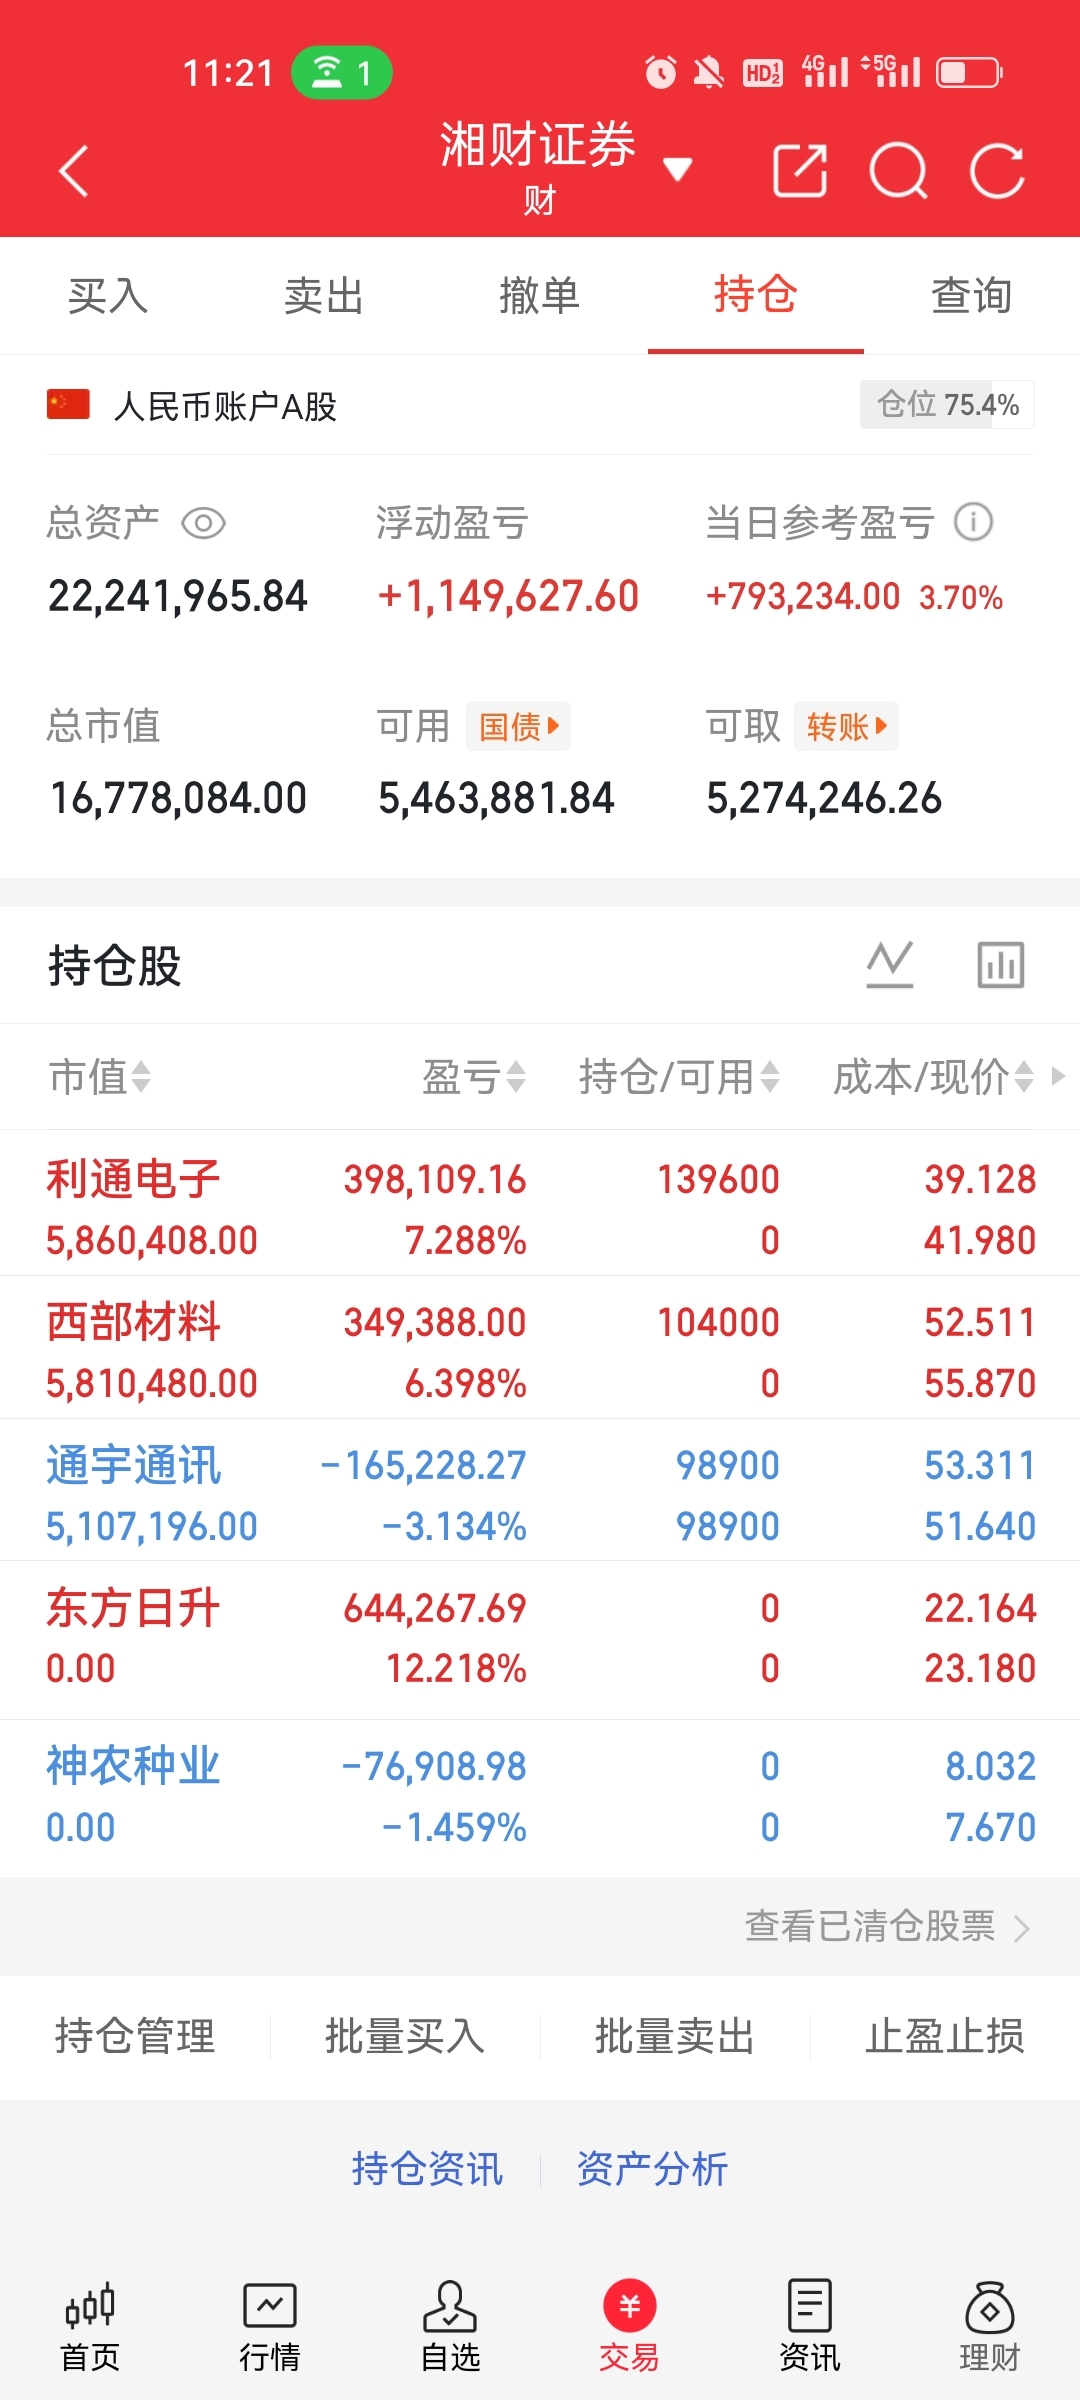This screenshot has height=2400, width=1080.
Task: Open the bar chart distribution icon
Action: (x=1001, y=965)
